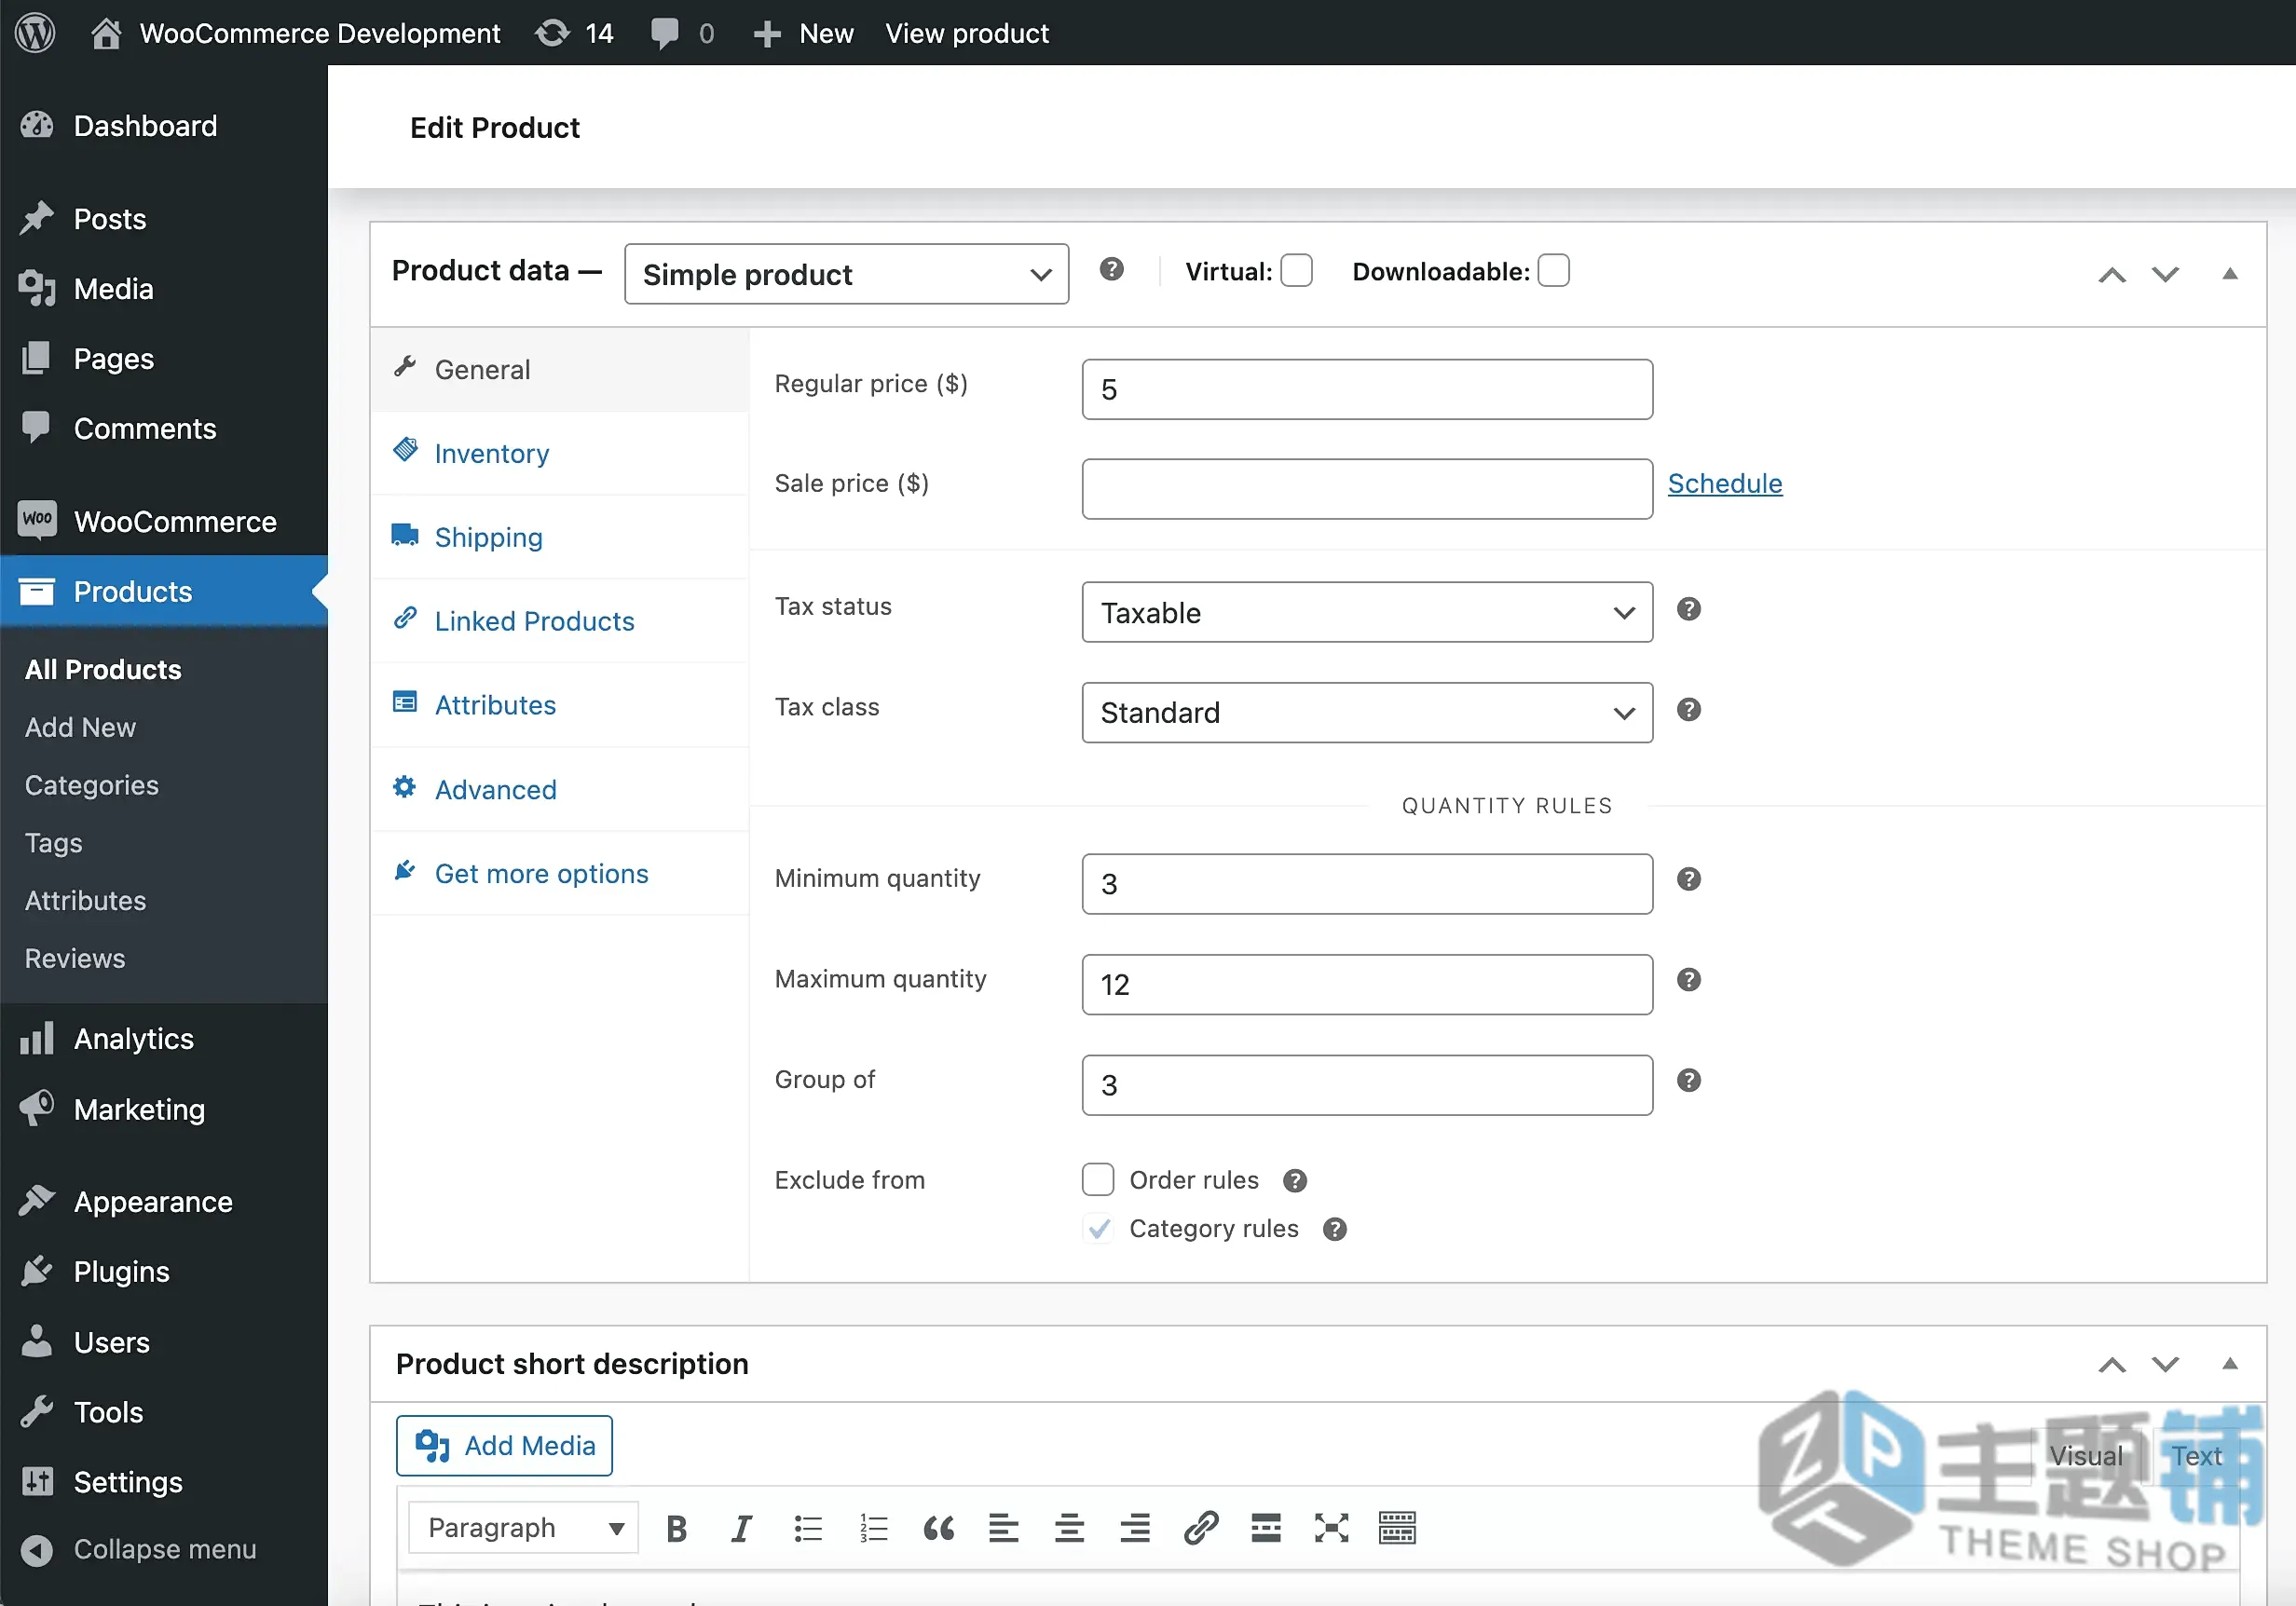
Task: Click the Minimum quantity input field
Action: pos(1367,884)
